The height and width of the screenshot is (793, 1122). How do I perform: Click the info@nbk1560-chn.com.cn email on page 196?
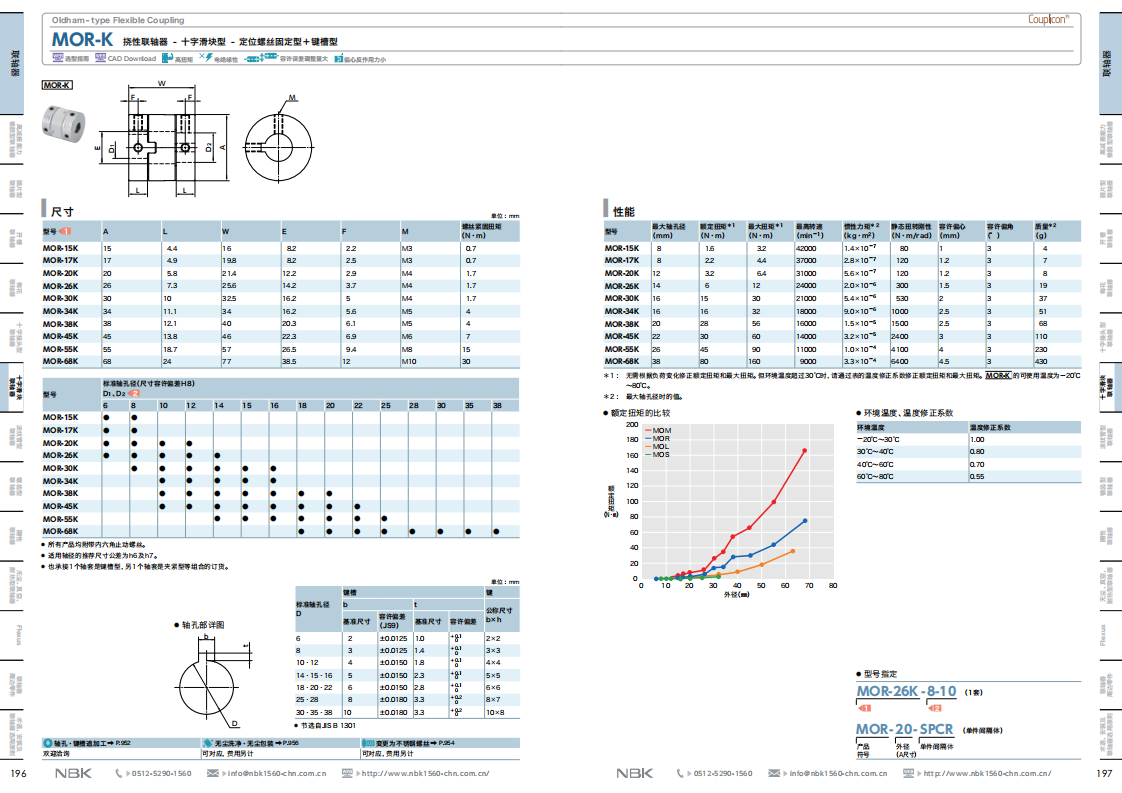277,774
